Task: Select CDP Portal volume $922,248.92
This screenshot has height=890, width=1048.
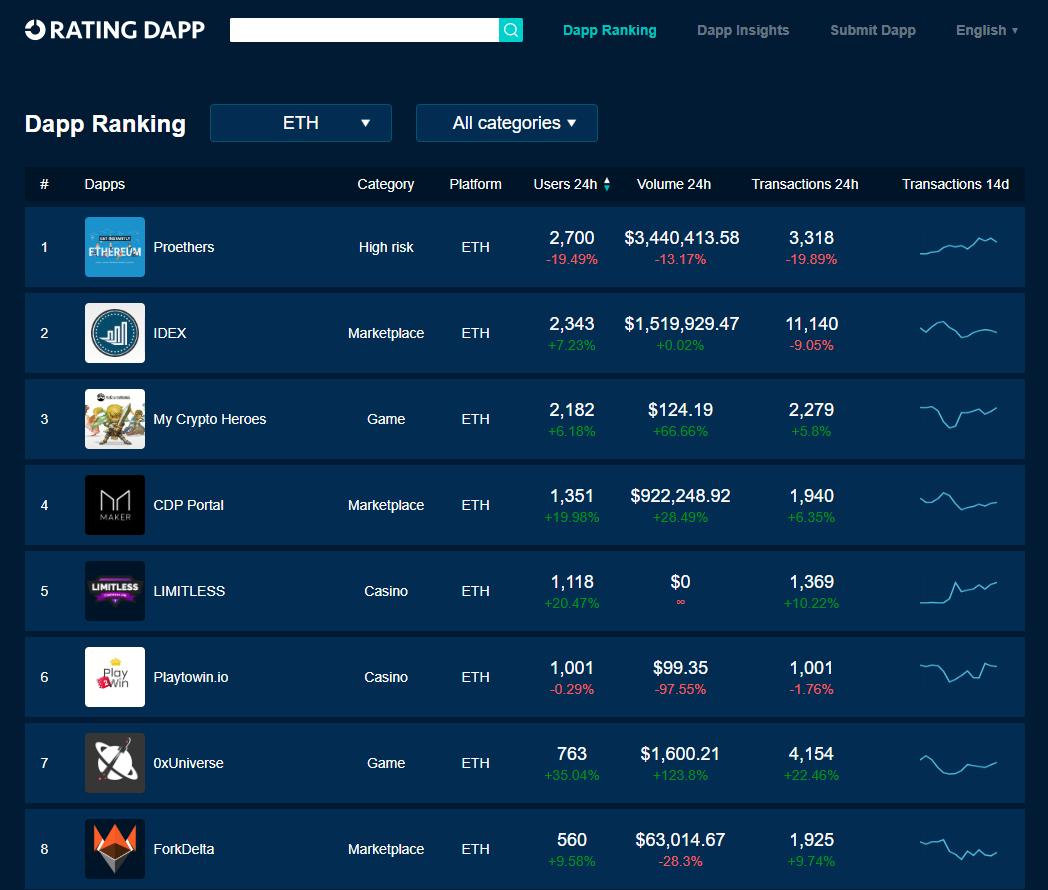Action: tap(680, 496)
